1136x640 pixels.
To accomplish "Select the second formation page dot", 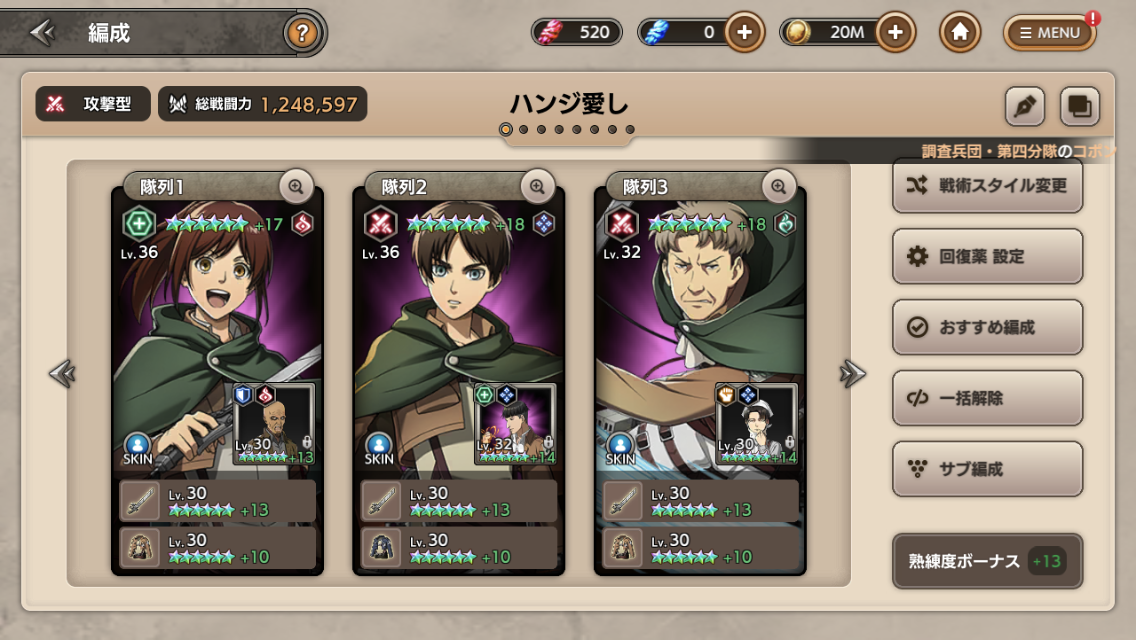I will pyautogui.click(x=524, y=130).
